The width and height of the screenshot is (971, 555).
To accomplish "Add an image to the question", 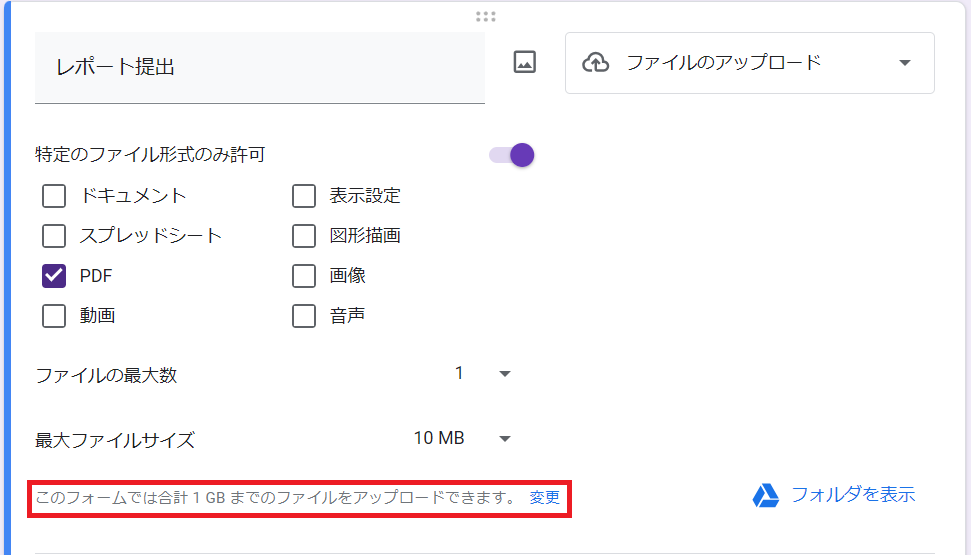I will [525, 62].
